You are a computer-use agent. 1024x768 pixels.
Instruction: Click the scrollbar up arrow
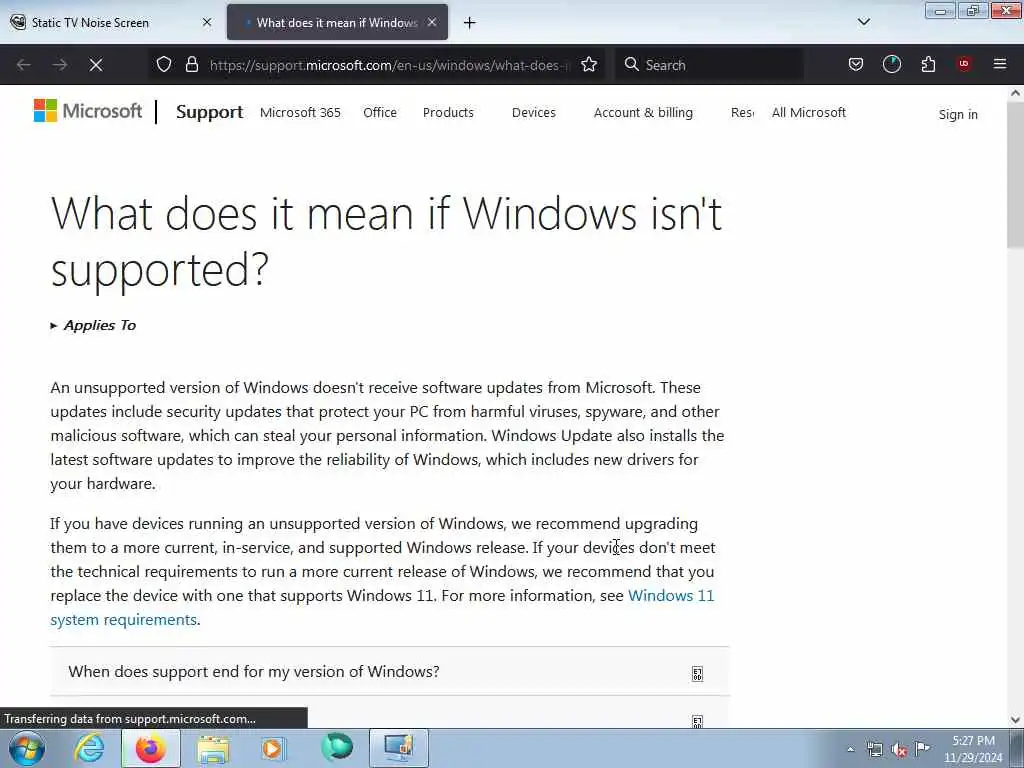click(x=1016, y=93)
